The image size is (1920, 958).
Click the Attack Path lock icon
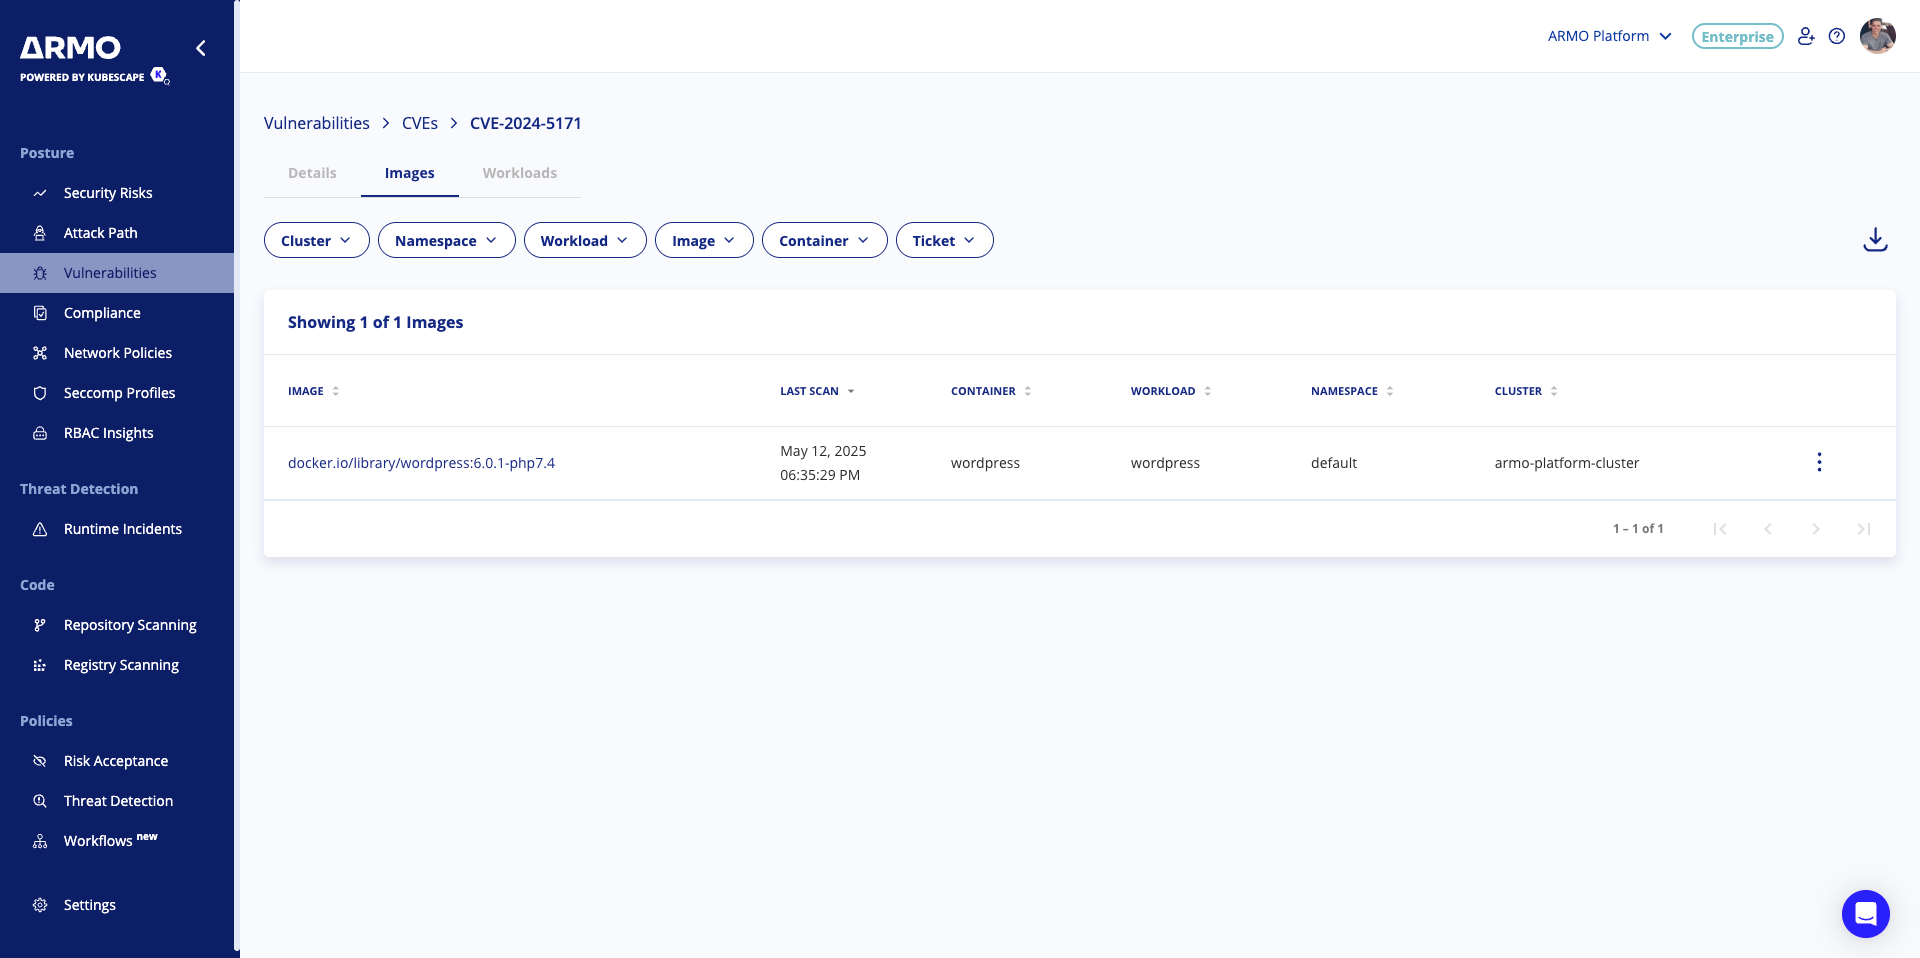point(40,233)
